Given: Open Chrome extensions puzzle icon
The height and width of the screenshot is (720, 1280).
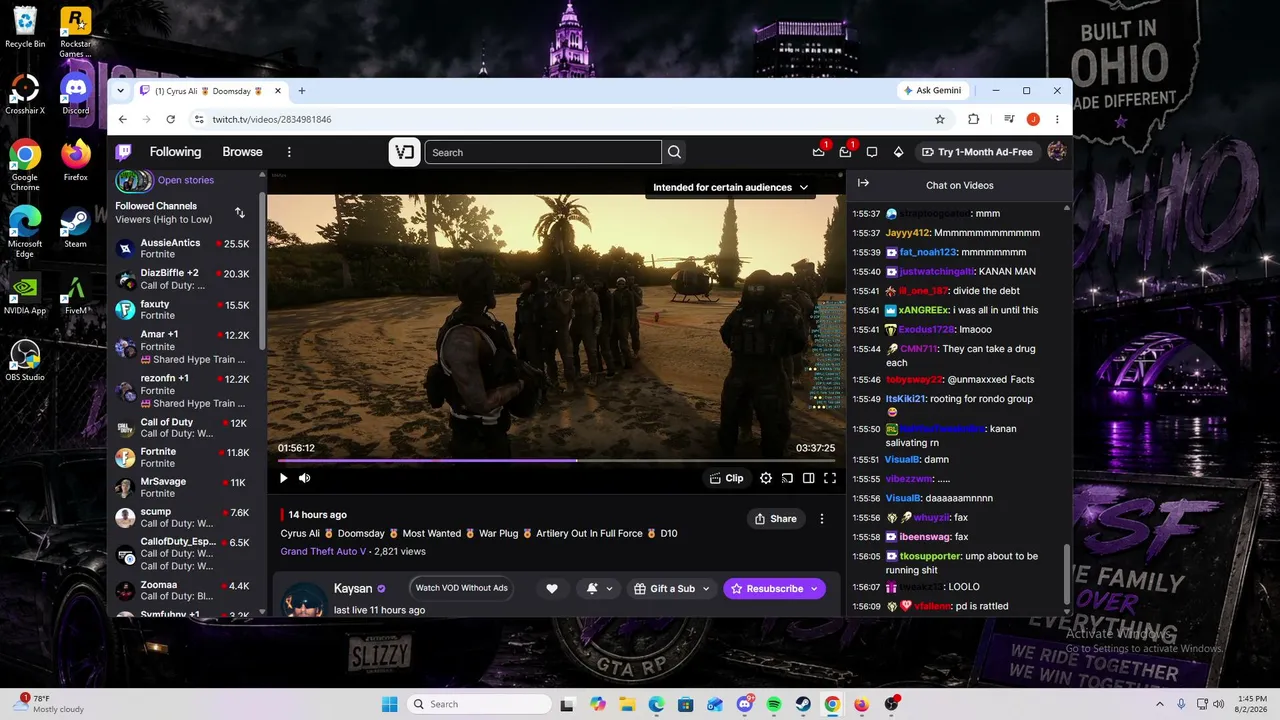Looking at the screenshot, I should tap(973, 119).
